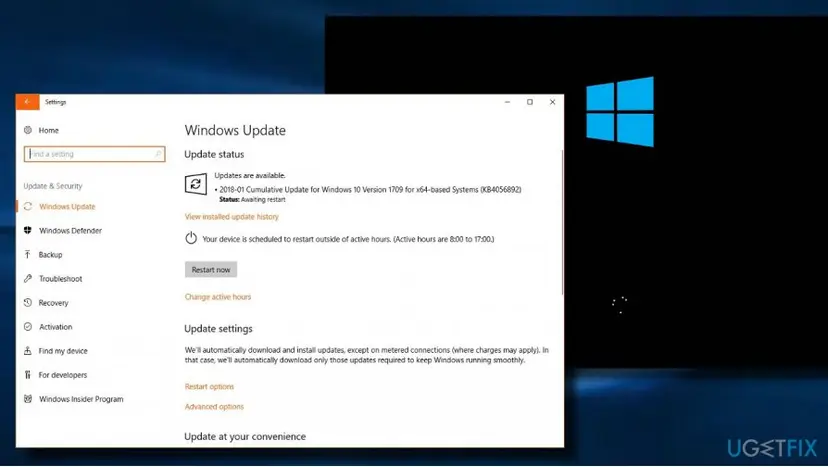Click the Restart now button
Image resolution: width=828 pixels, height=467 pixels.
tap(211, 269)
